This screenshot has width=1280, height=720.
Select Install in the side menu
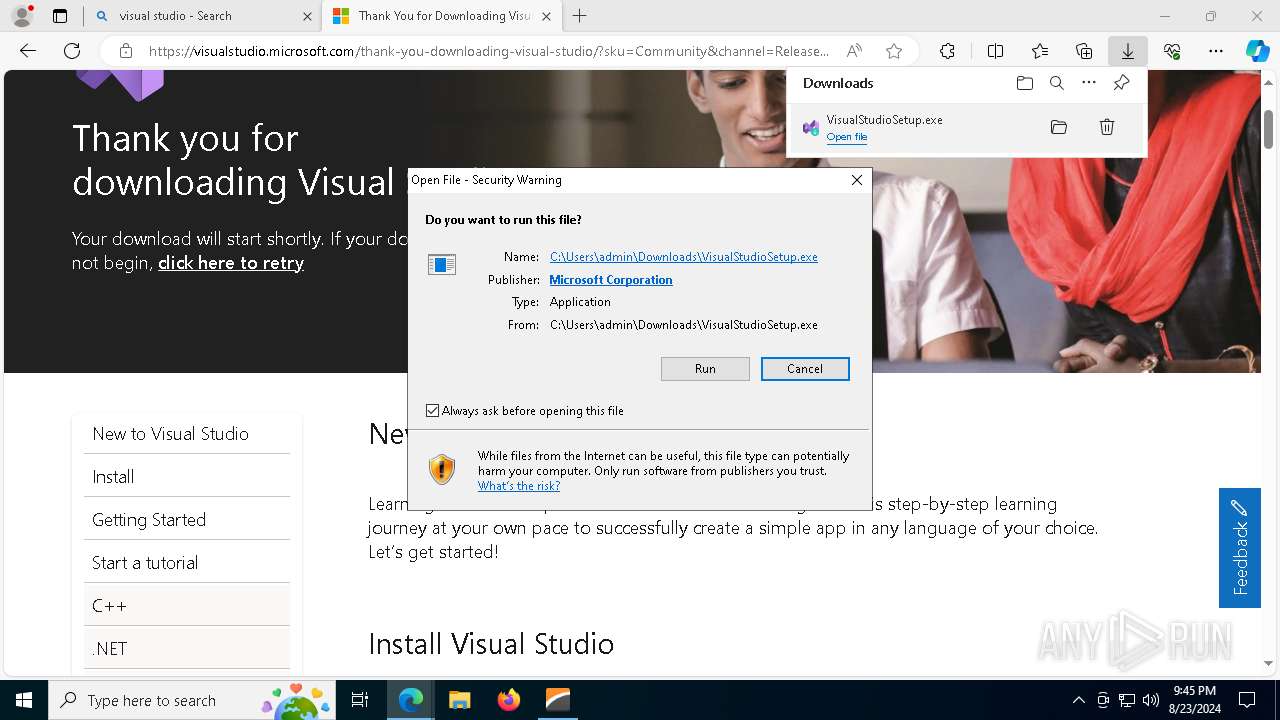coord(187,477)
